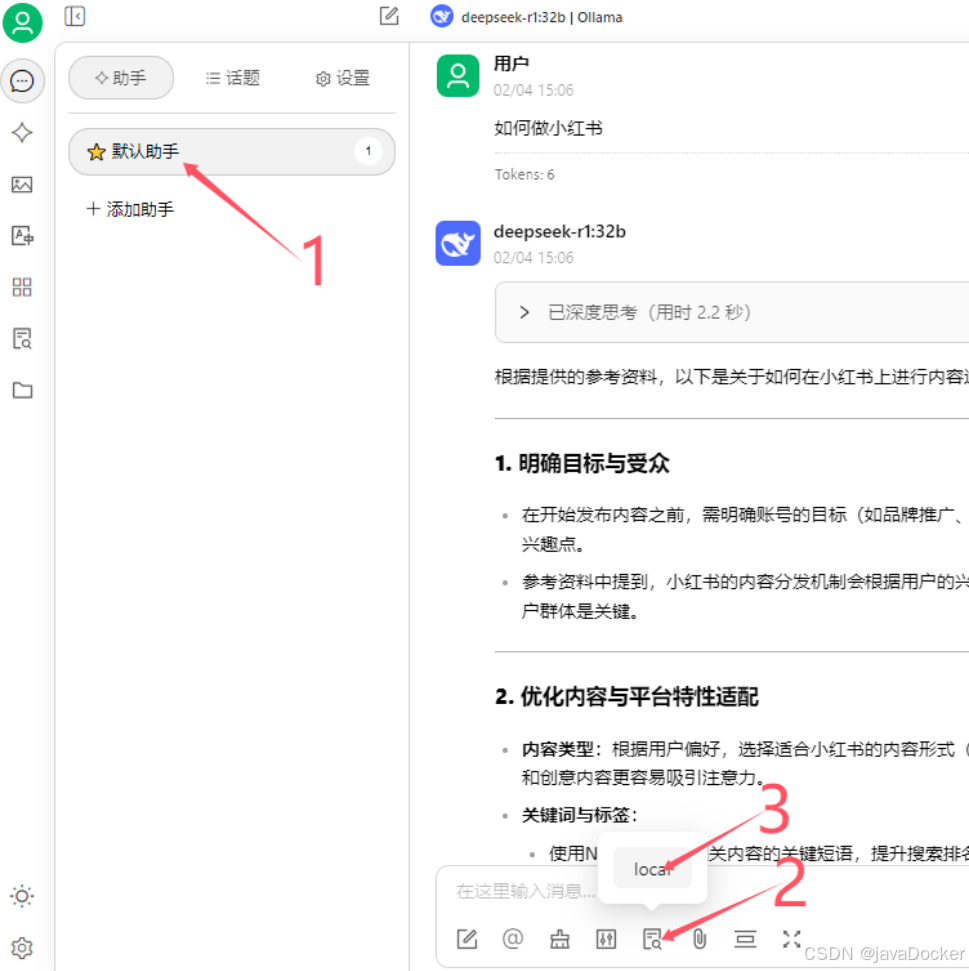This screenshot has width=969, height=971.
Task: Click the deepseek-r1:32b message avatar
Action: pyautogui.click(x=458, y=243)
